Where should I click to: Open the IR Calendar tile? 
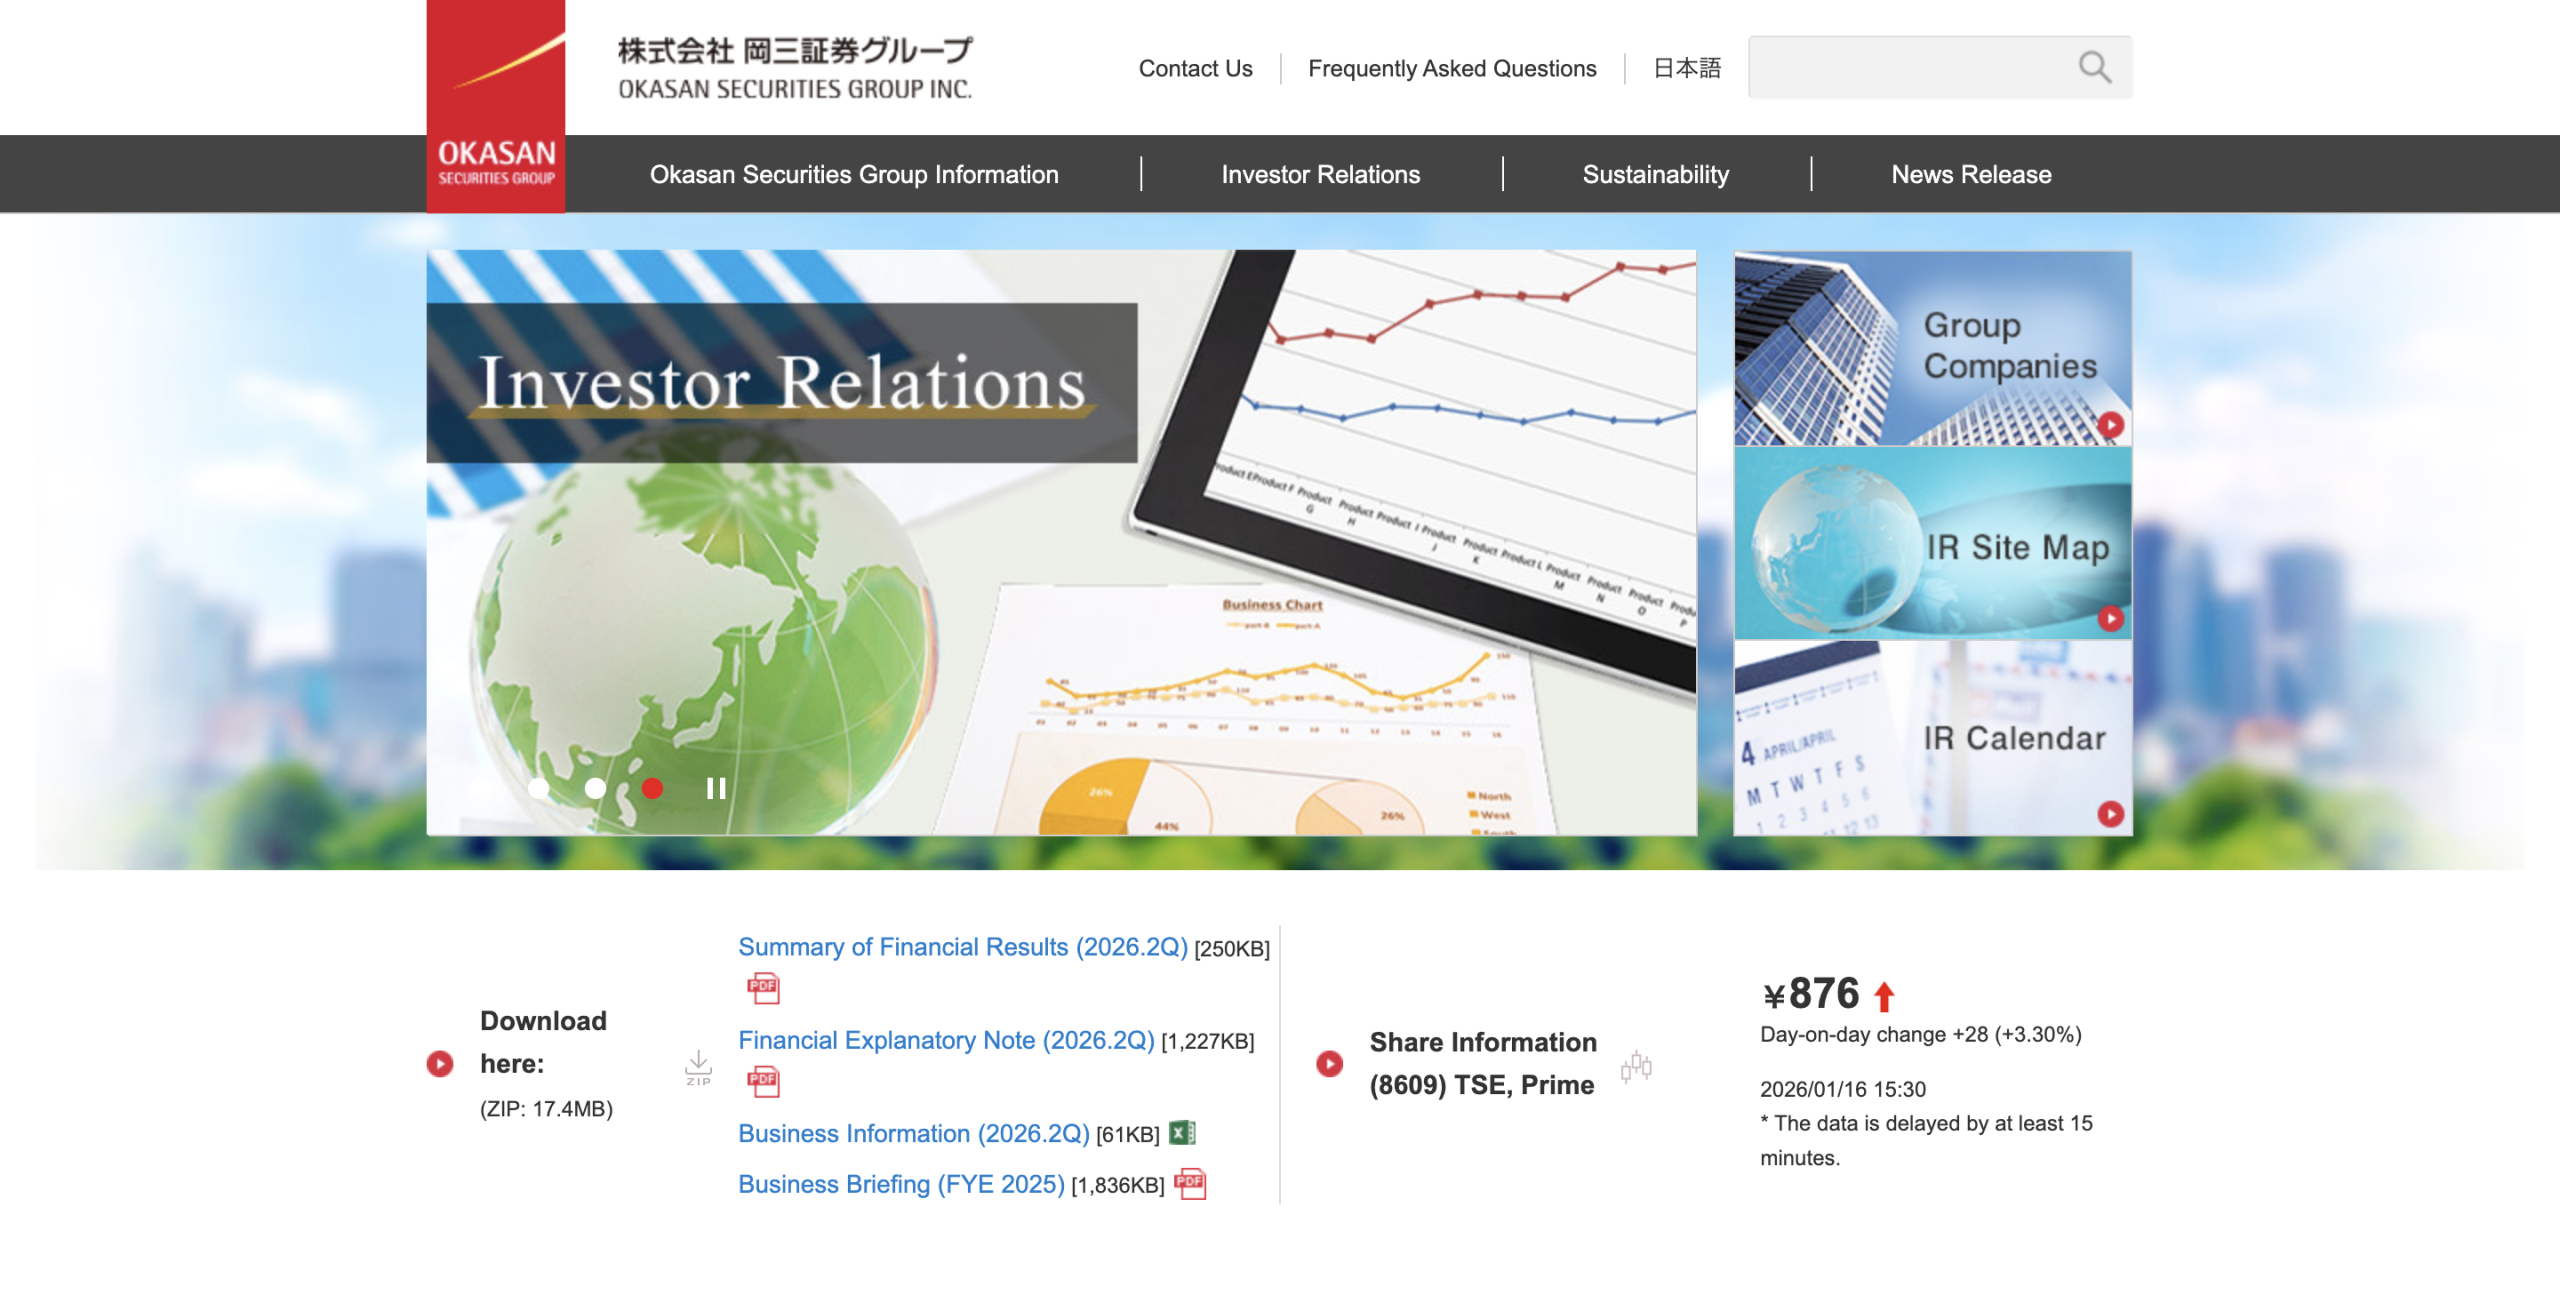tap(1932, 738)
